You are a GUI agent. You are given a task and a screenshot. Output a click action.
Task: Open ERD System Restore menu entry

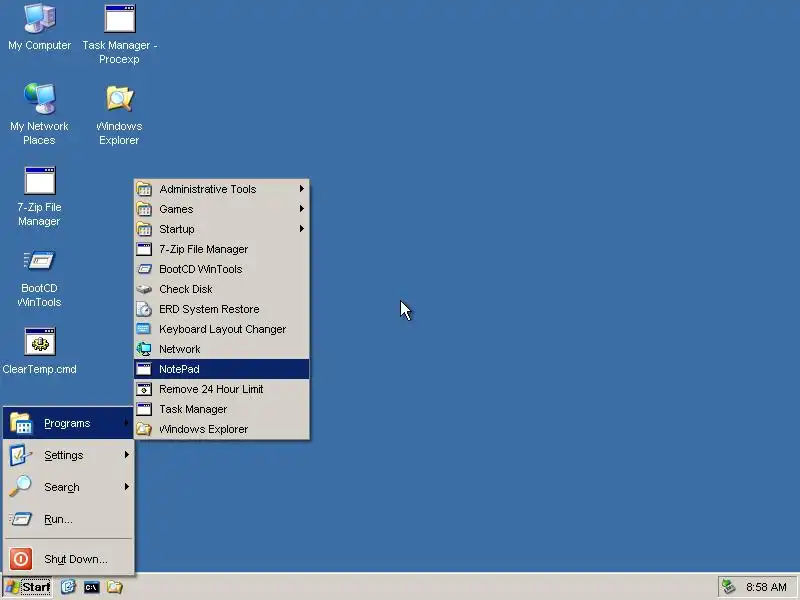(221, 309)
